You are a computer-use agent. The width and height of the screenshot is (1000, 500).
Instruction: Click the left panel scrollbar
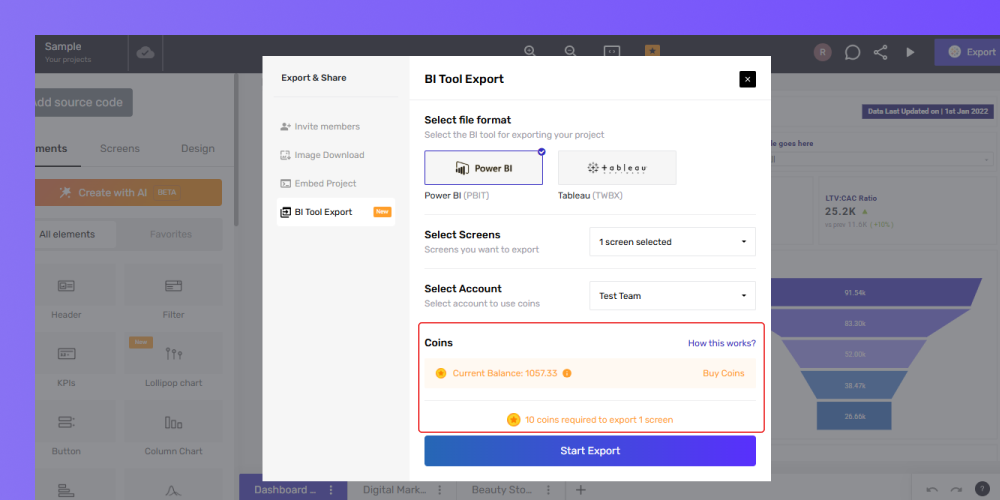236,150
